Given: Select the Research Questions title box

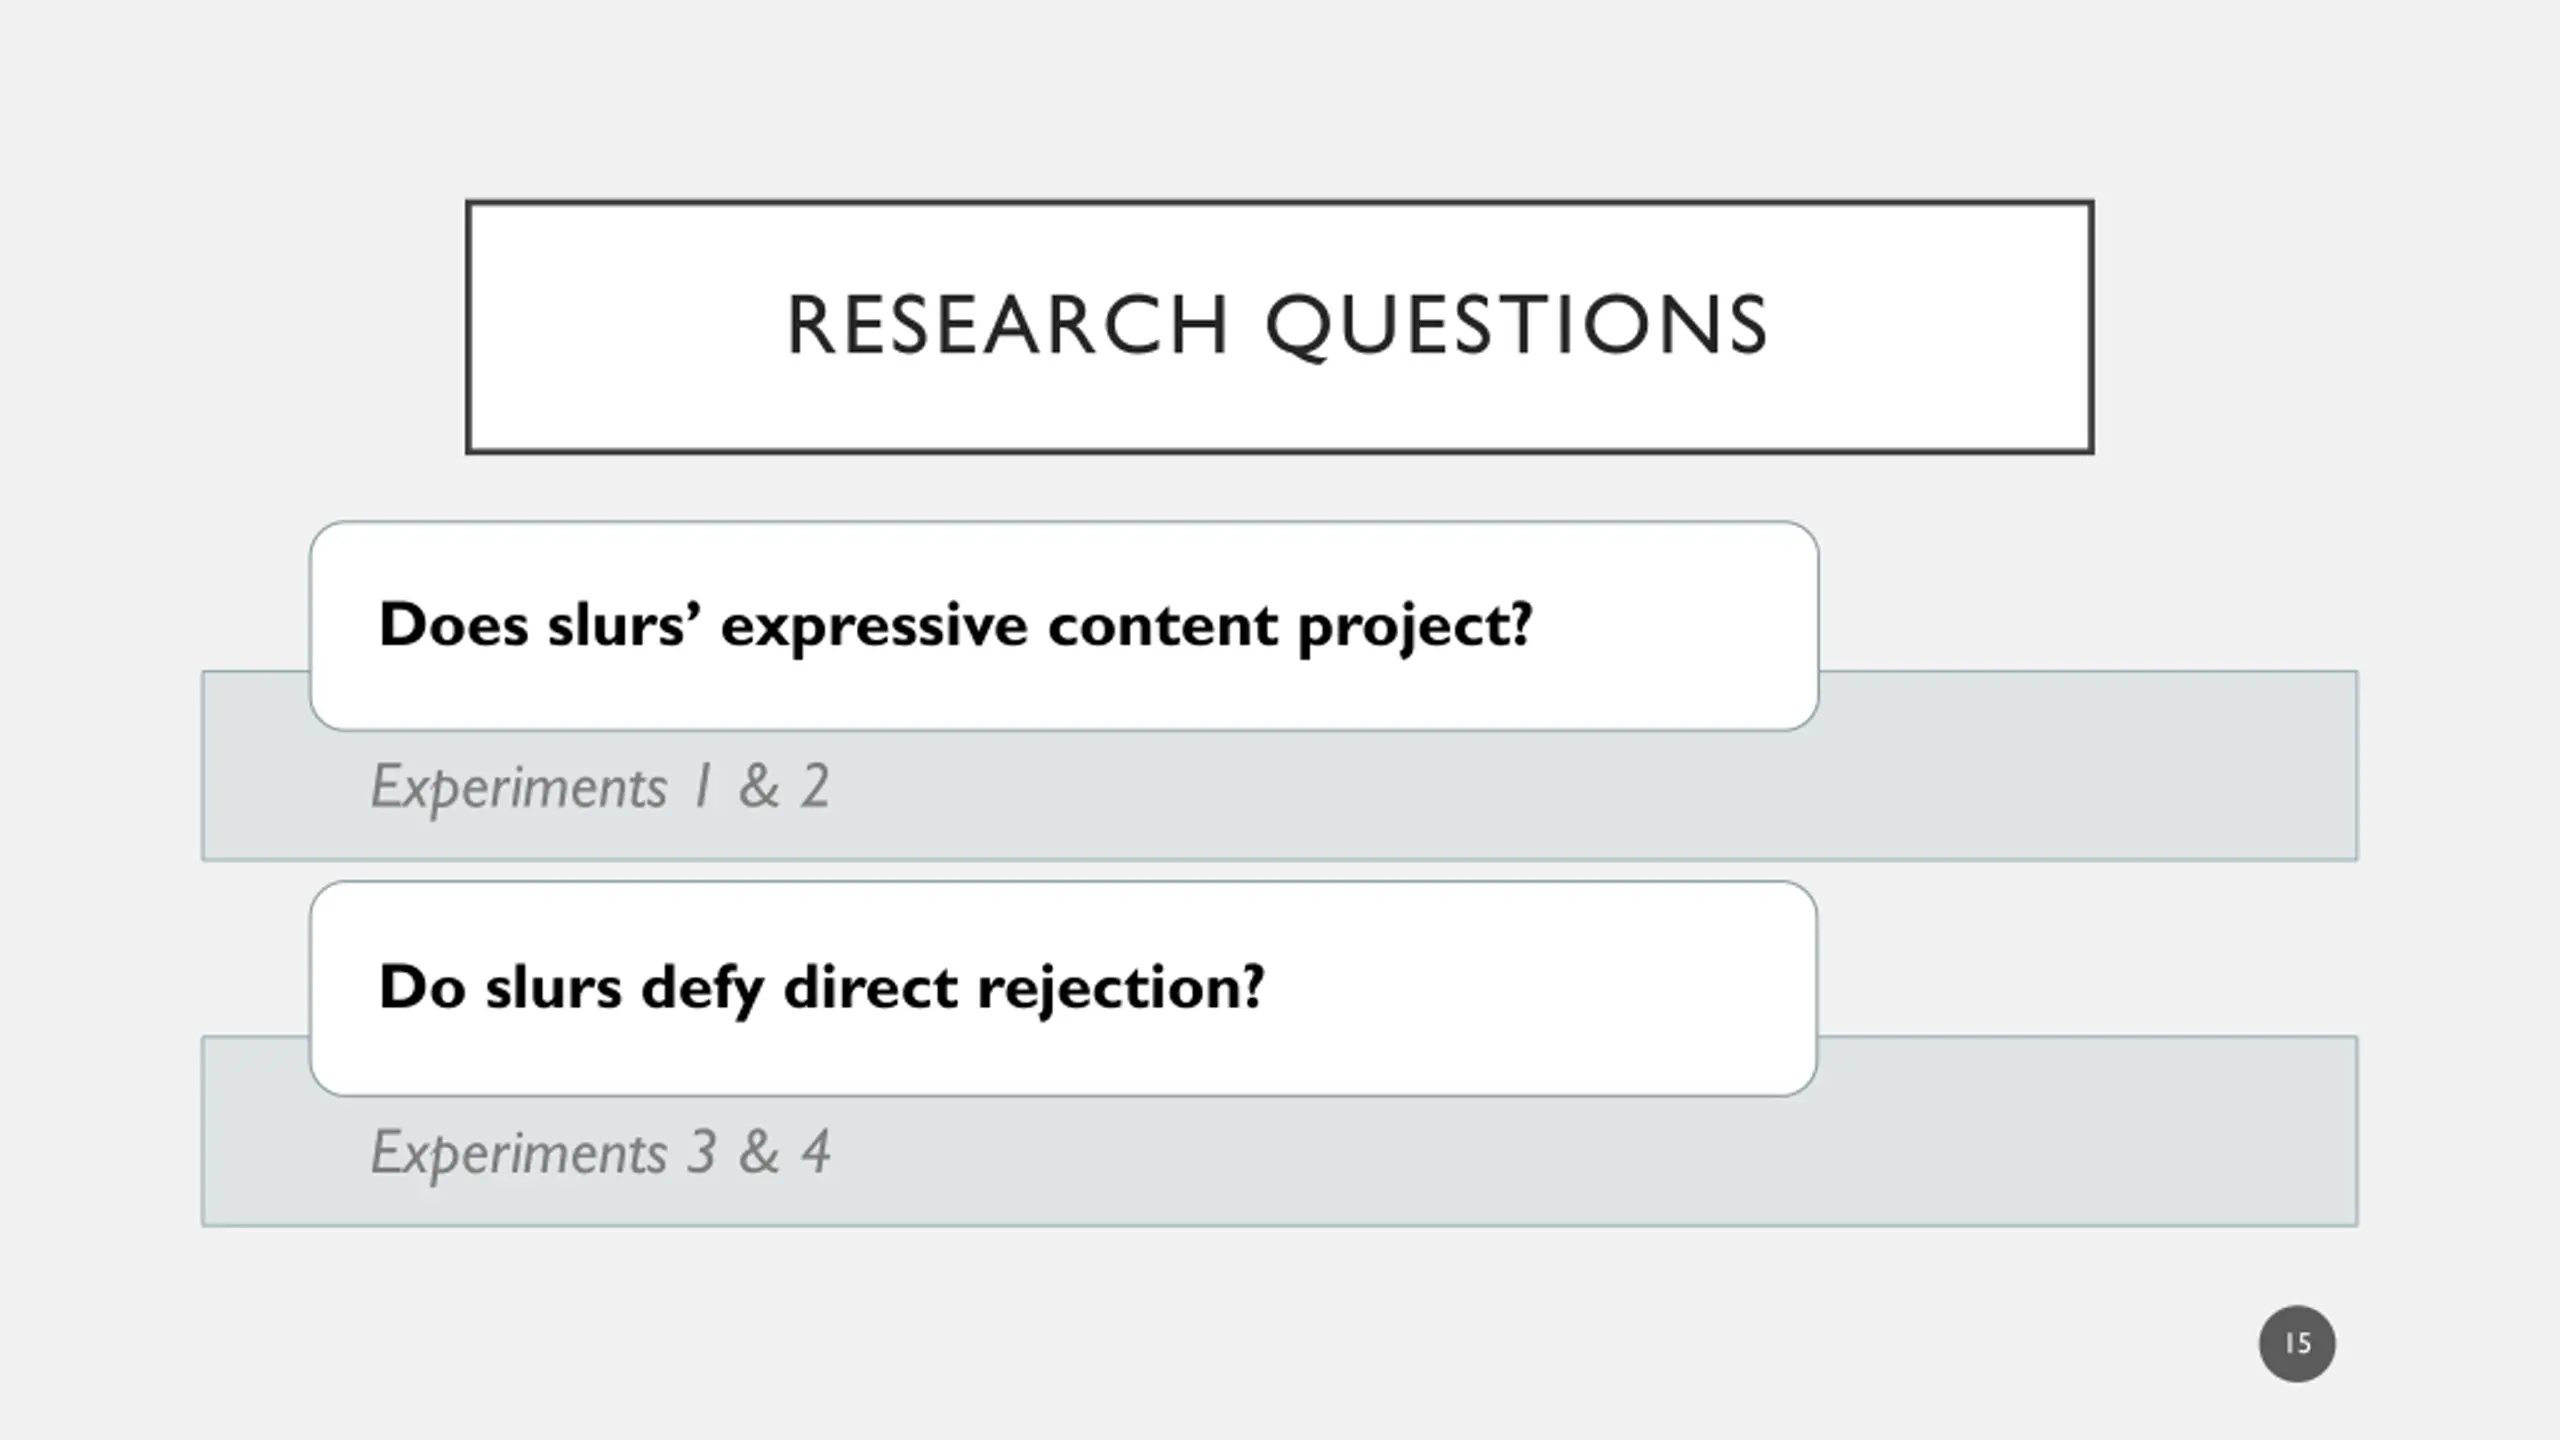Looking at the screenshot, I should (1279, 326).
